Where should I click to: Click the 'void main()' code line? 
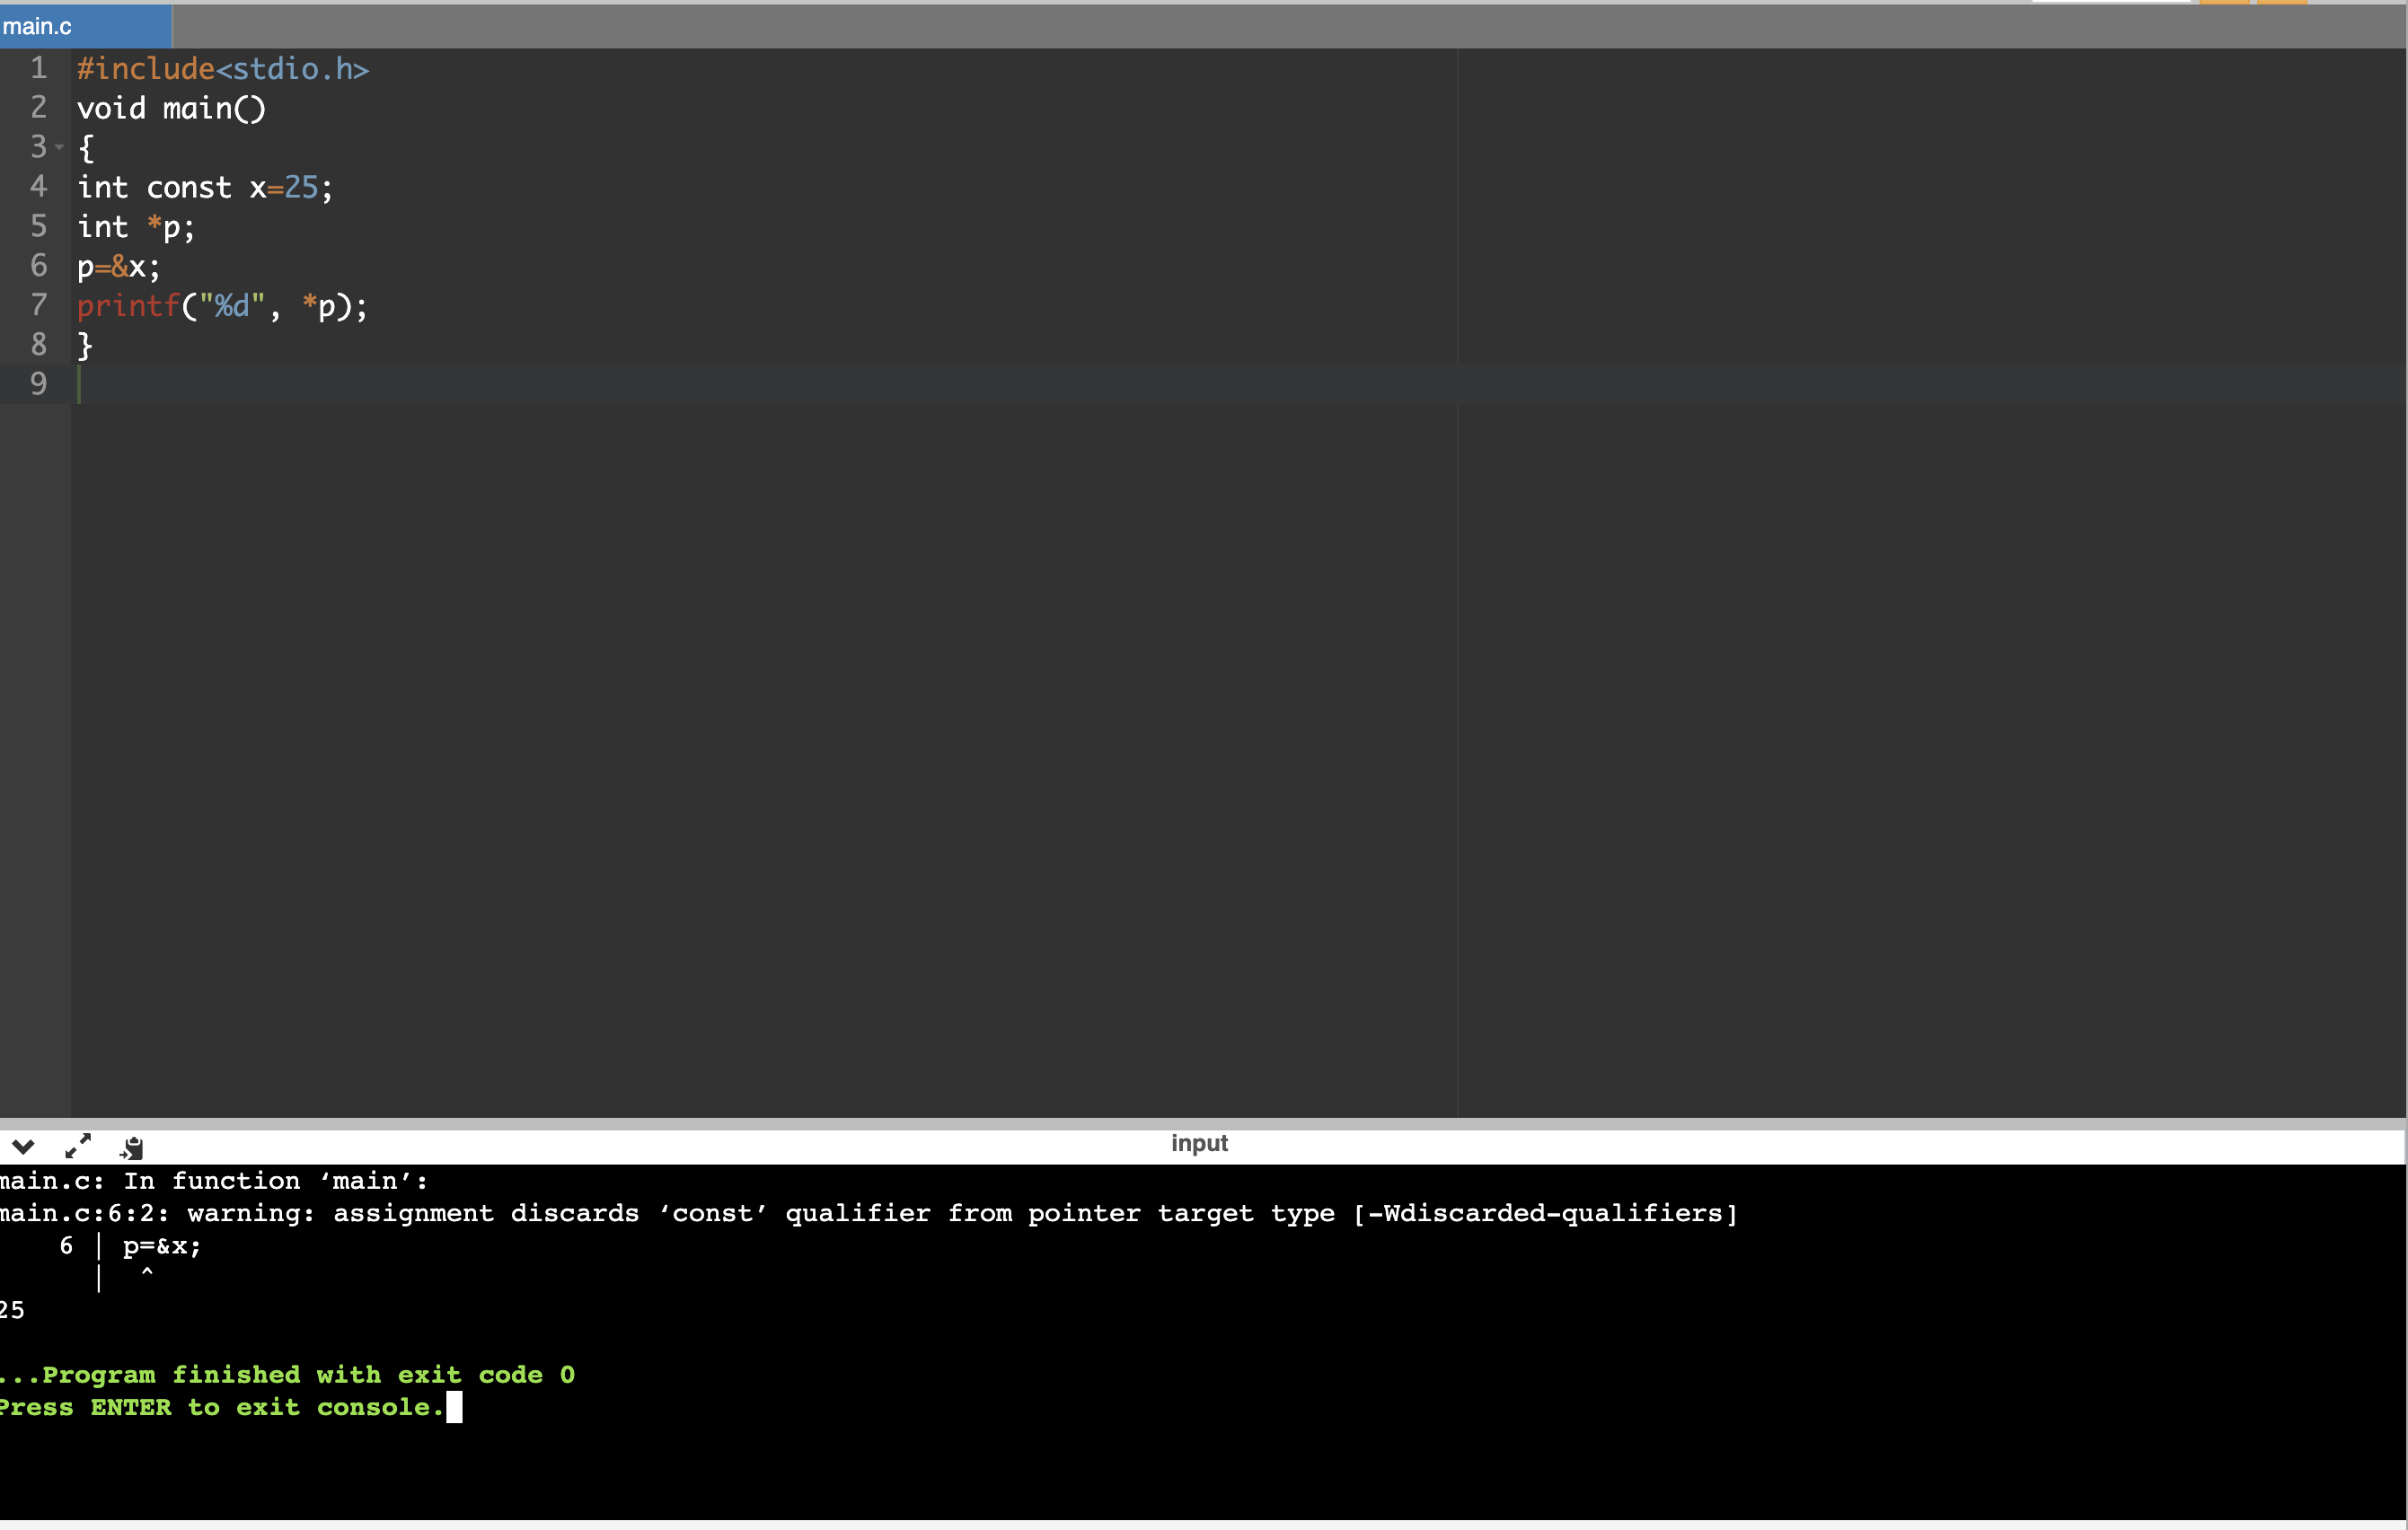coord(172,108)
